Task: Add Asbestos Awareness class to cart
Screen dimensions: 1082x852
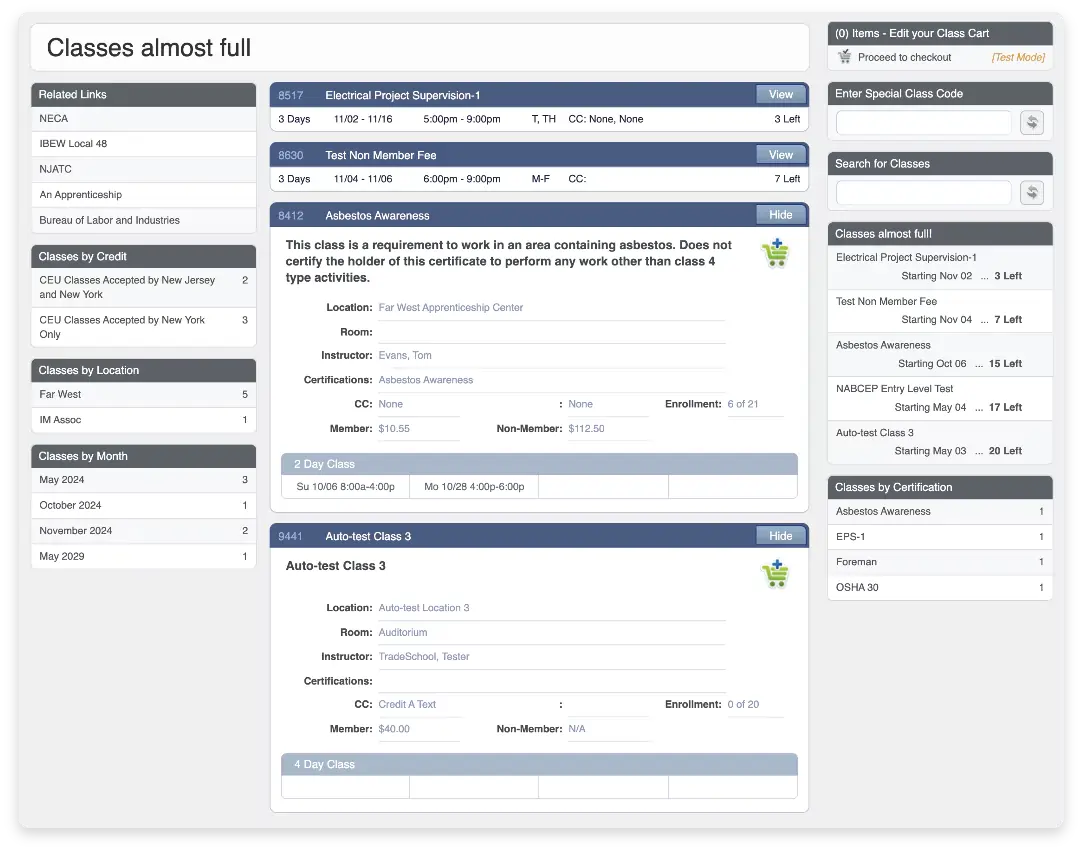Action: coord(774,254)
